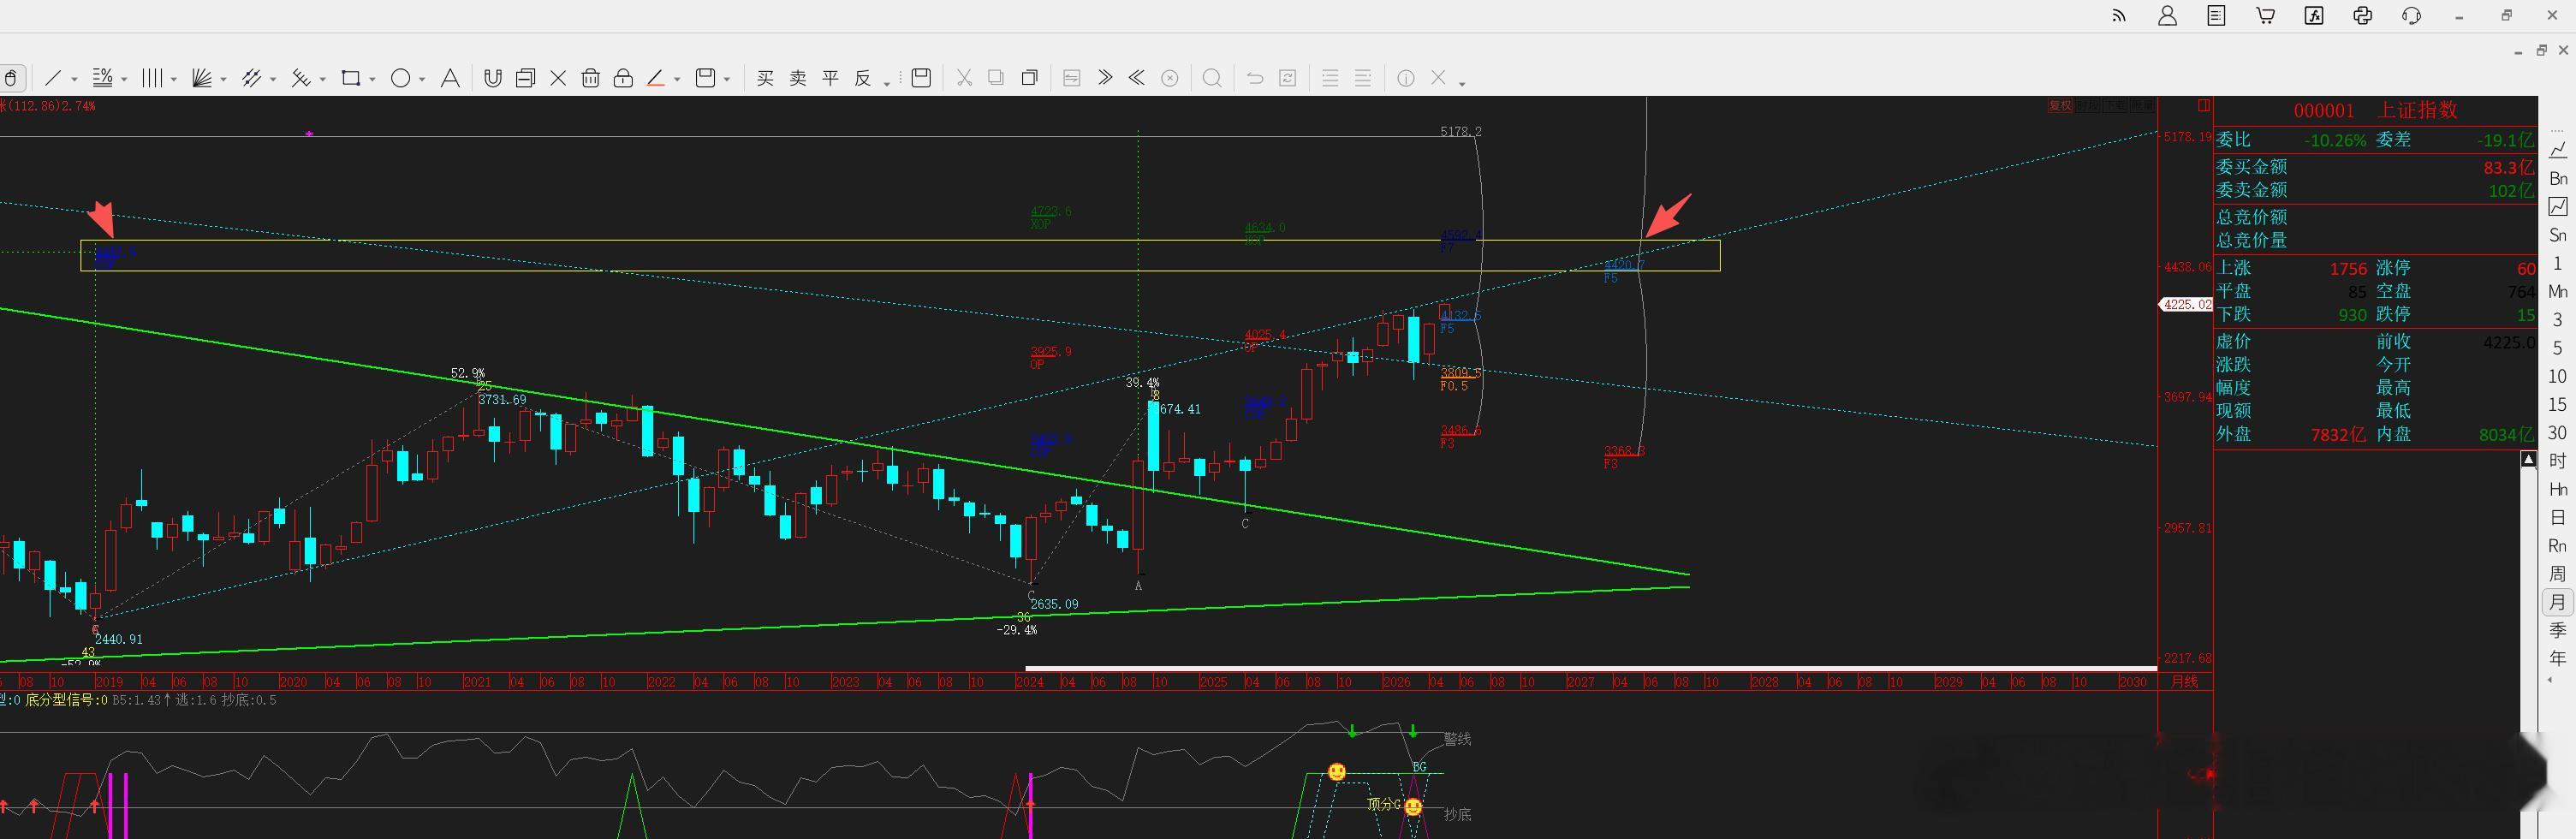This screenshot has width=2576, height=839.
Task: Switch to the 季 quarterly period
Action: (x=2557, y=630)
